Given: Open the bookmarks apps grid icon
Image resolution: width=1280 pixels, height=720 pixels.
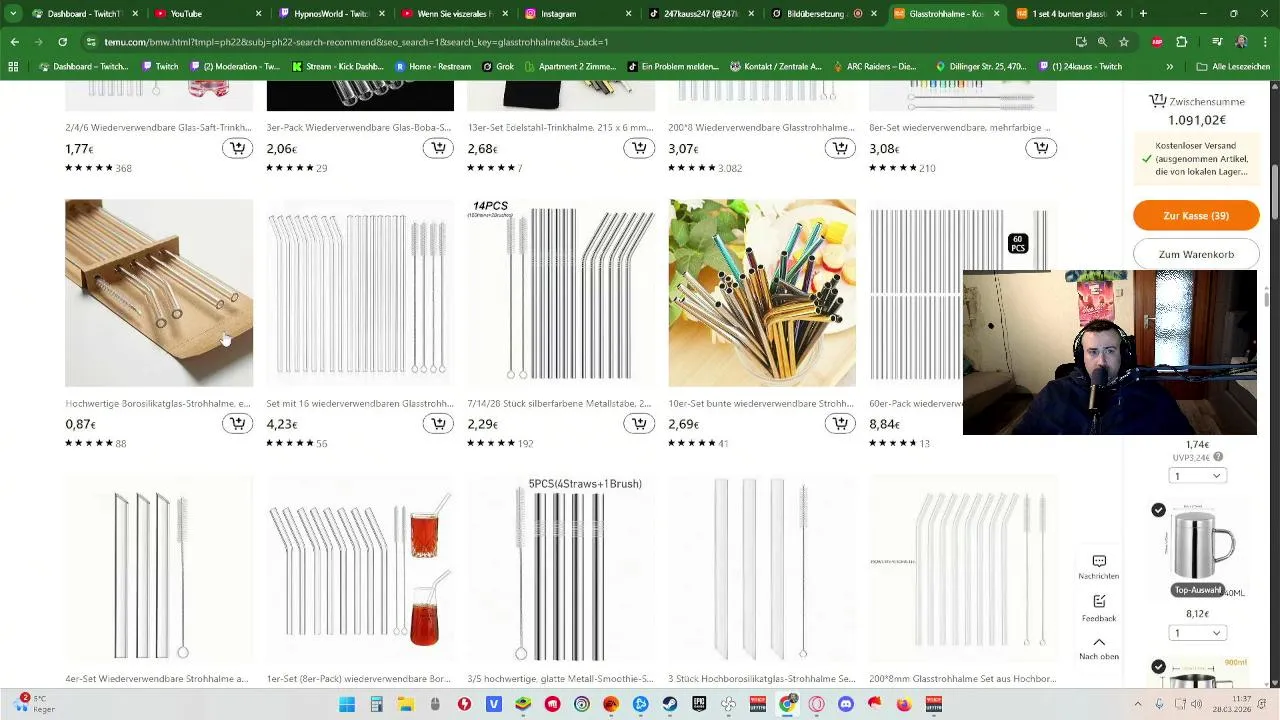Looking at the screenshot, I should point(13,67).
